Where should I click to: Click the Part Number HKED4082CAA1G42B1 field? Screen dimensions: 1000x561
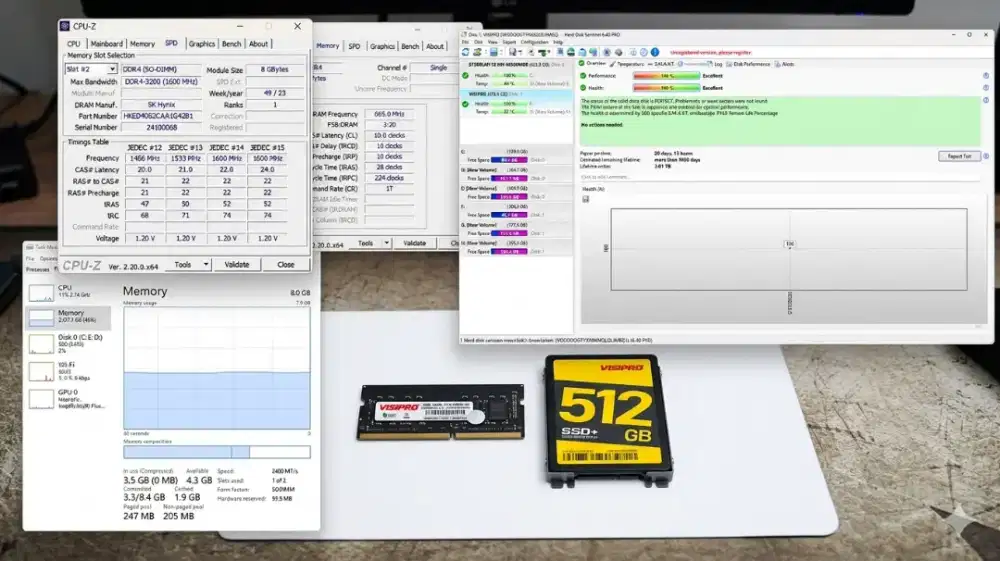(x=161, y=116)
